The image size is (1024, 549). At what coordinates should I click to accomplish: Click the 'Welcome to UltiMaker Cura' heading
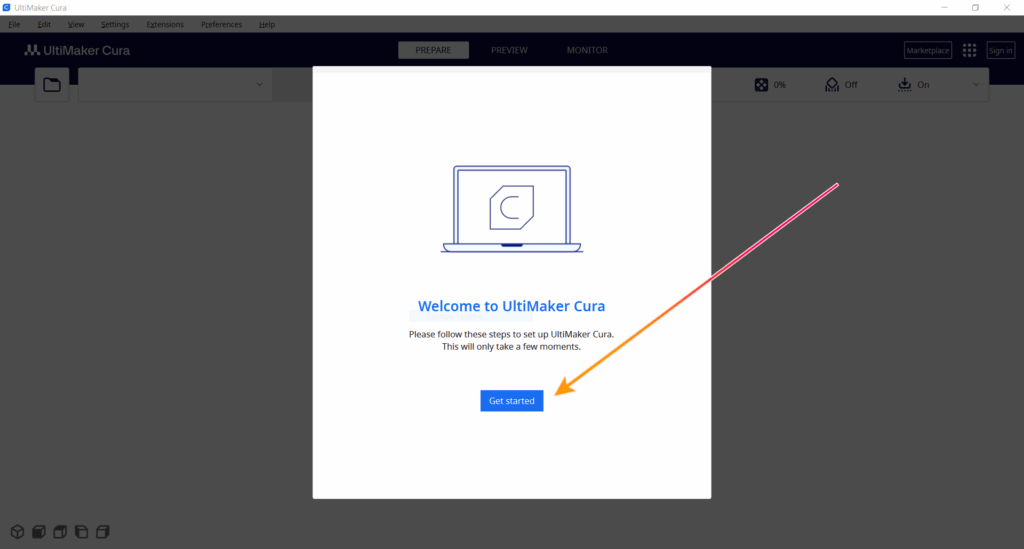point(511,306)
